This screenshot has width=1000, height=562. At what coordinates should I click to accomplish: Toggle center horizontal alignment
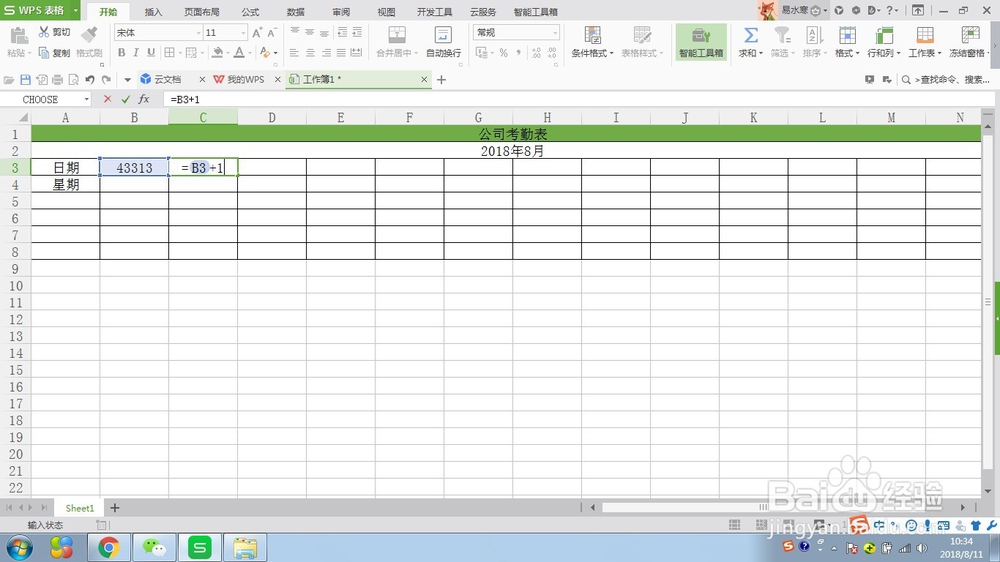click(x=310, y=53)
